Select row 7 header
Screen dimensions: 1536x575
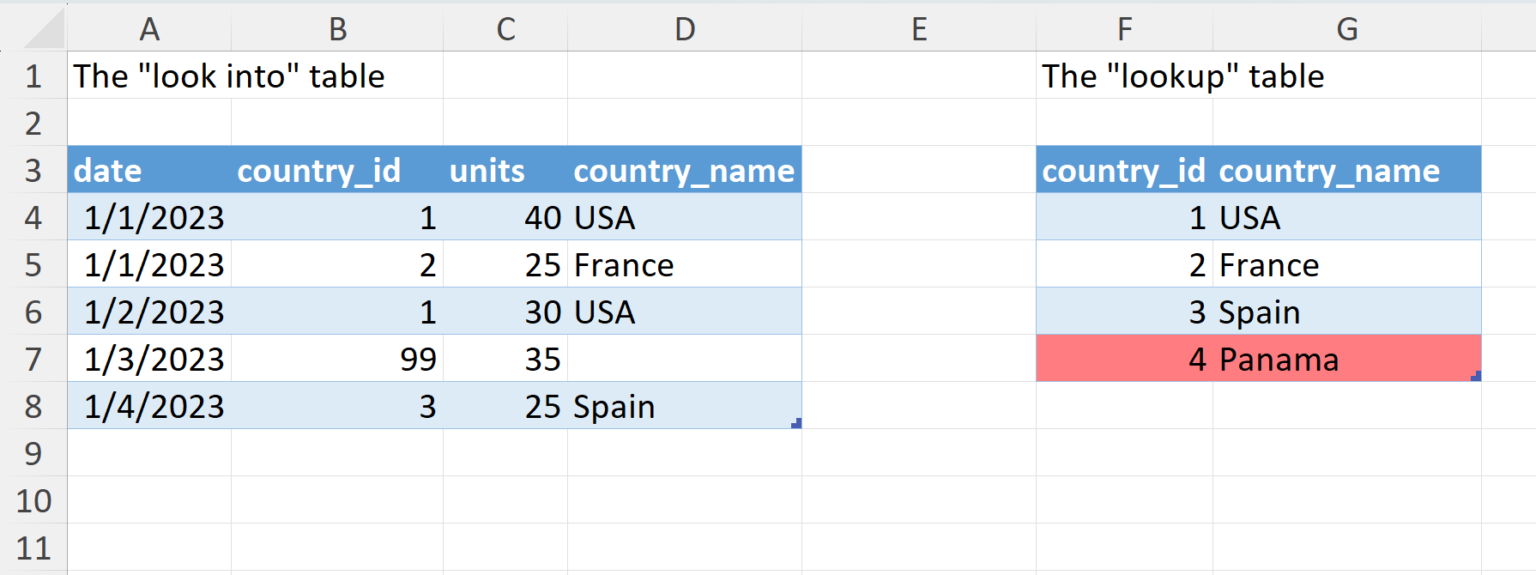click(x=33, y=359)
